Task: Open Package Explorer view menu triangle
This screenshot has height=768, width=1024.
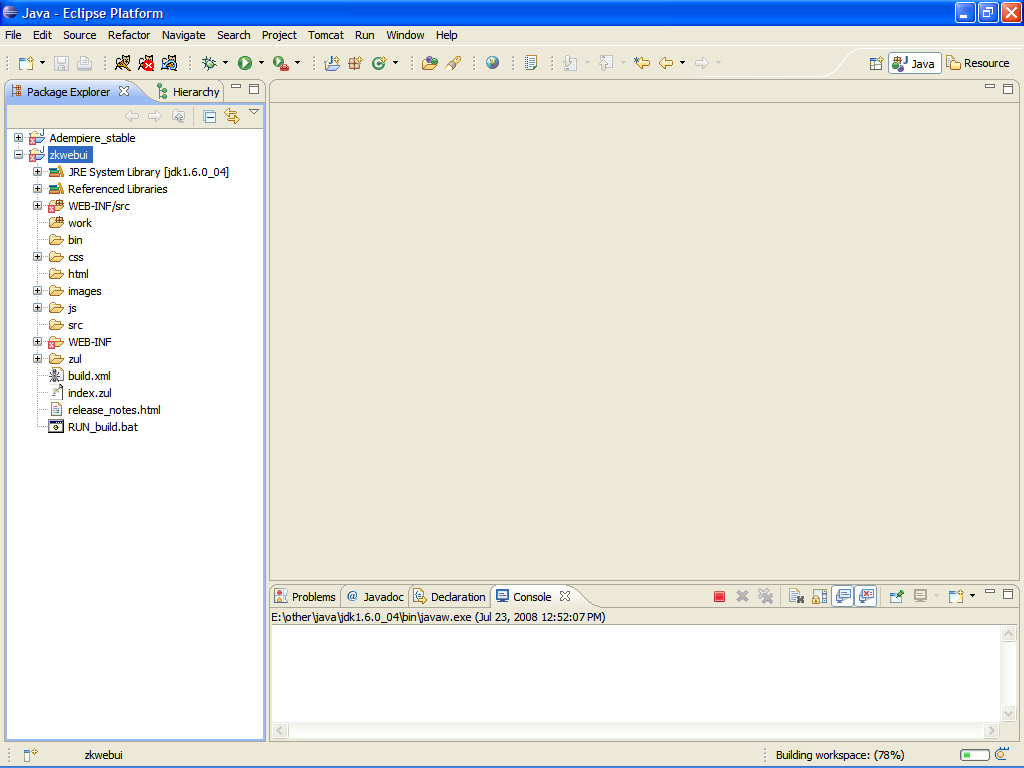Action: 254,112
